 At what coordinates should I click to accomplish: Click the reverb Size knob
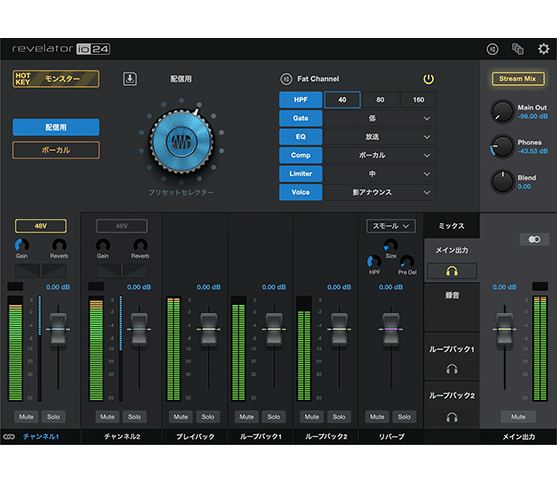click(391, 245)
